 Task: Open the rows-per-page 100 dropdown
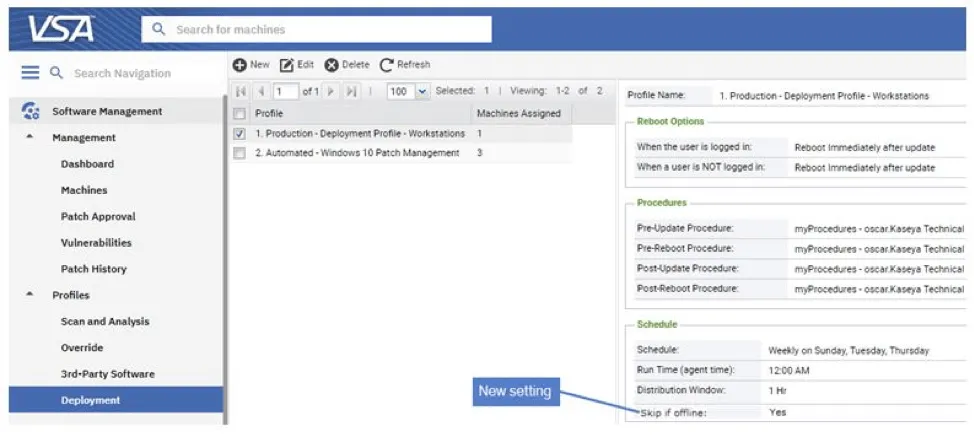point(421,91)
